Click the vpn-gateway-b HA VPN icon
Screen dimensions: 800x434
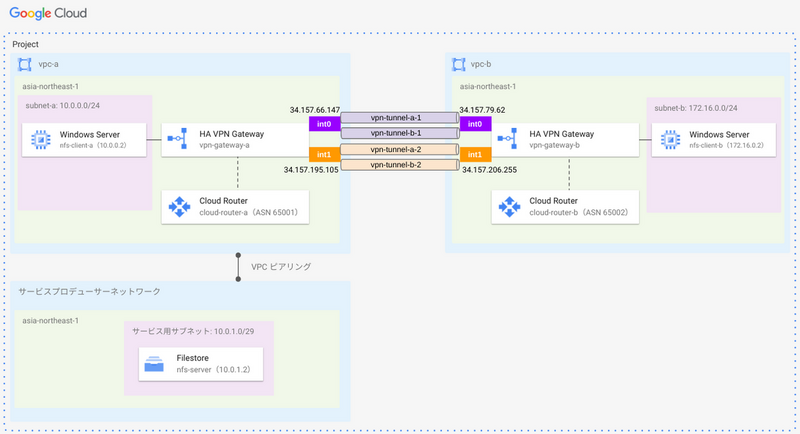(508, 139)
